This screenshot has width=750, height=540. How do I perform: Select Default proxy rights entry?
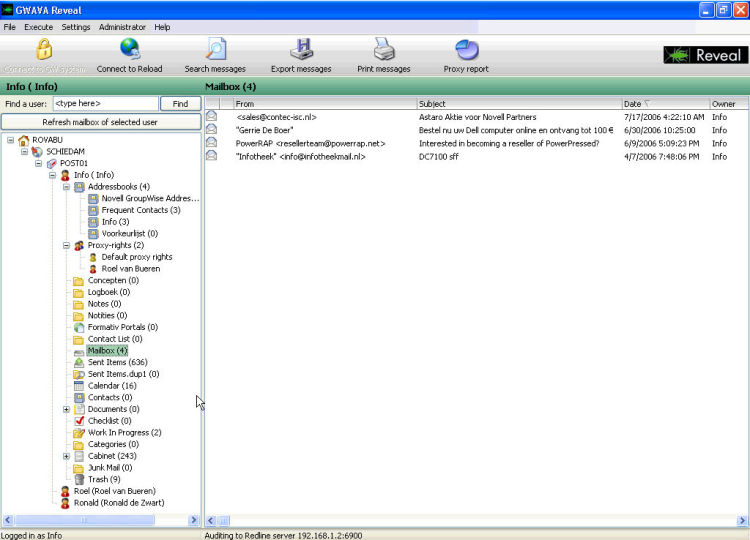[x=137, y=257]
